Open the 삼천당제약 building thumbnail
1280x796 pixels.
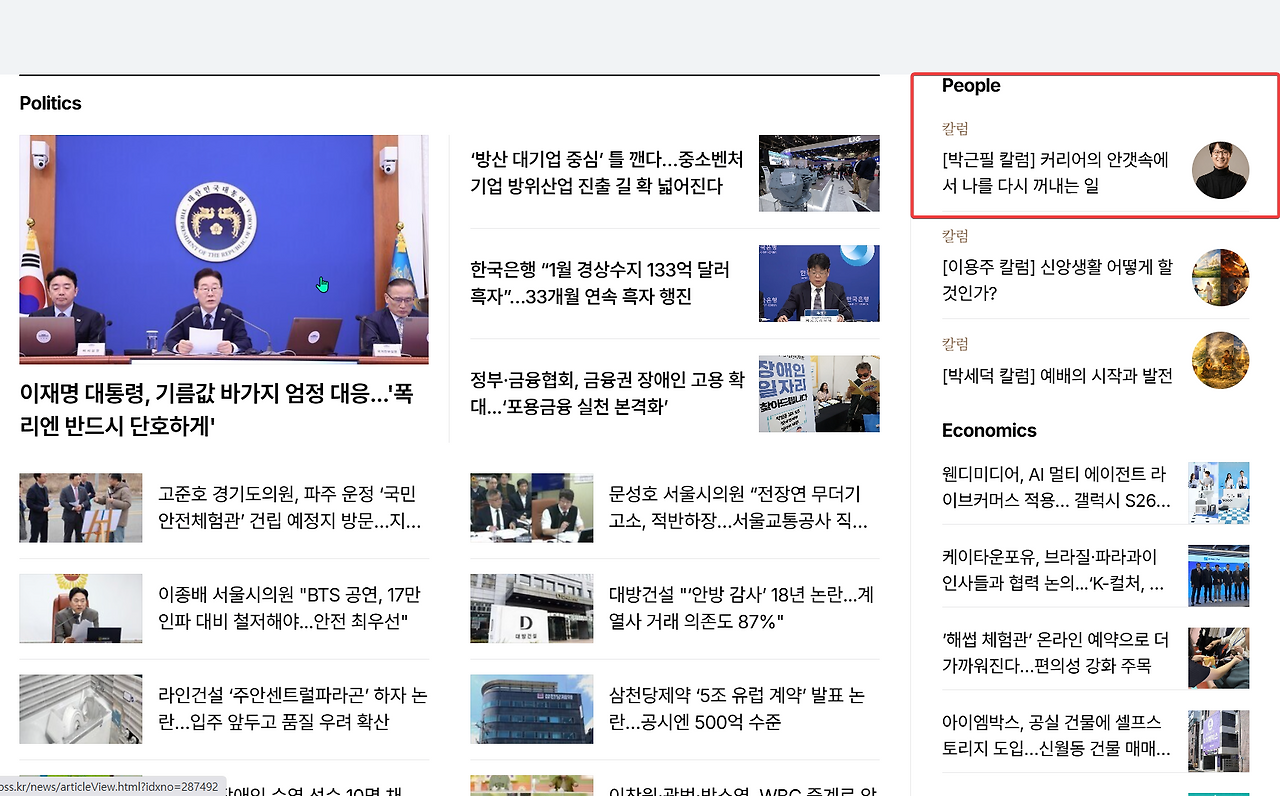532,709
